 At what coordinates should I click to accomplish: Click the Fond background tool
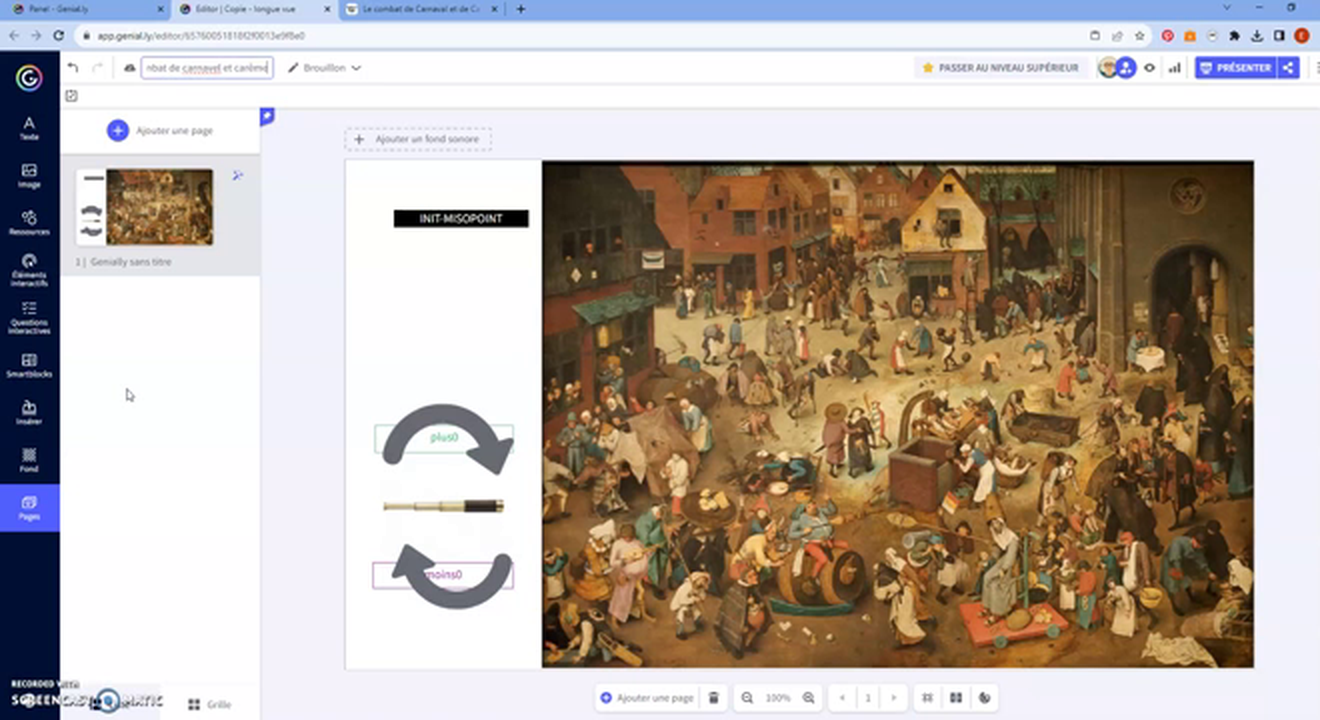[29, 460]
